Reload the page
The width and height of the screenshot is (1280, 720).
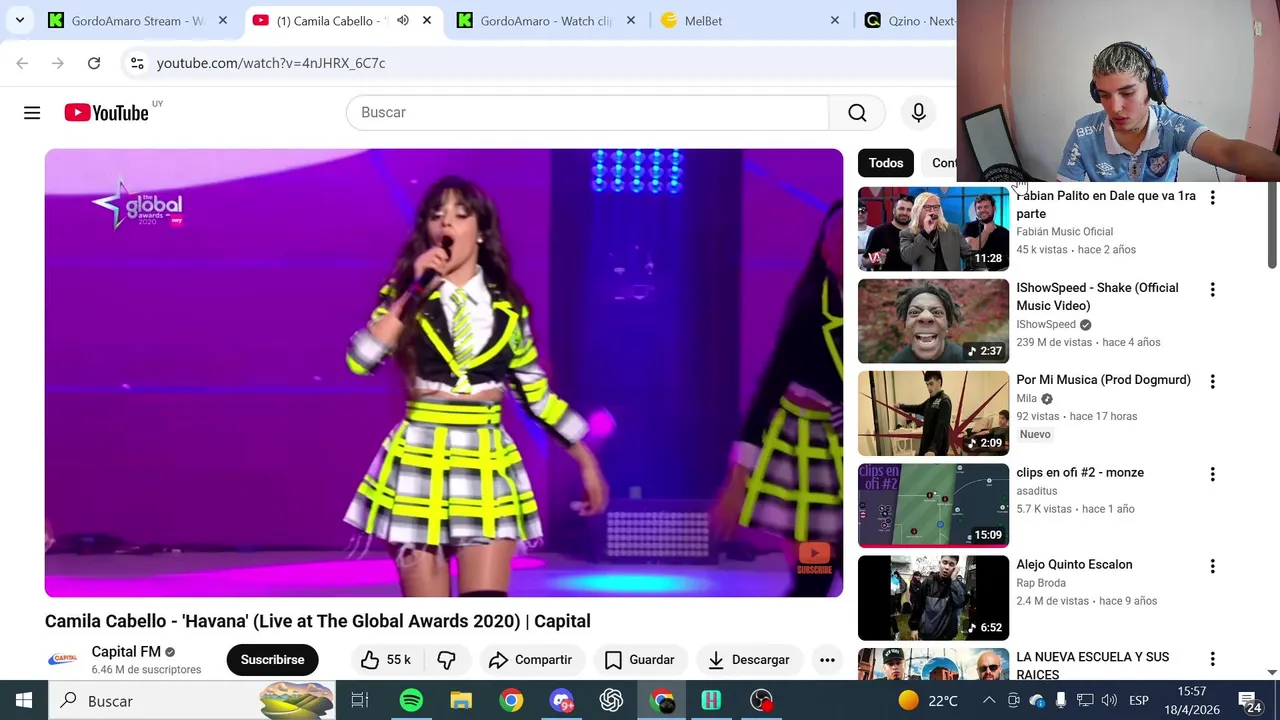click(94, 63)
